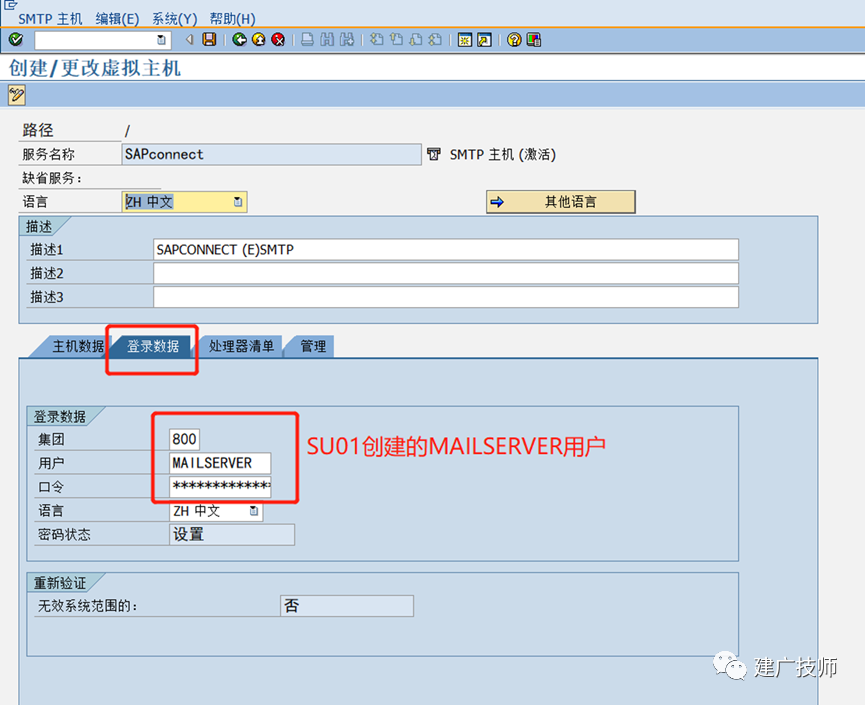Click the 路径 label

[38, 130]
